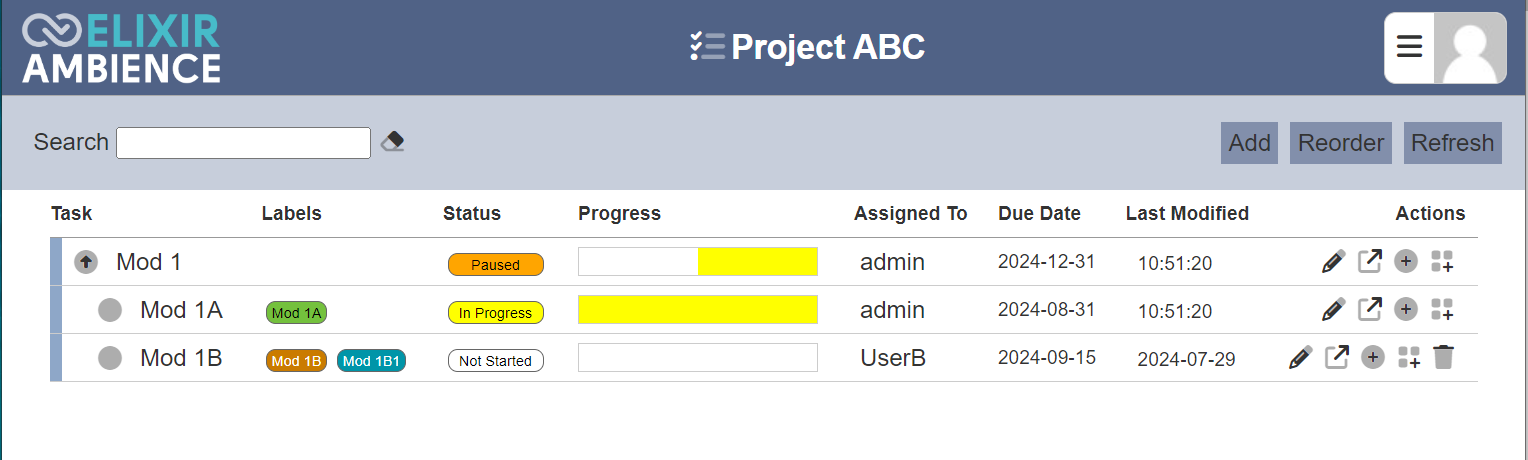Click the Reorder button
The image size is (1528, 460).
pos(1341,143)
